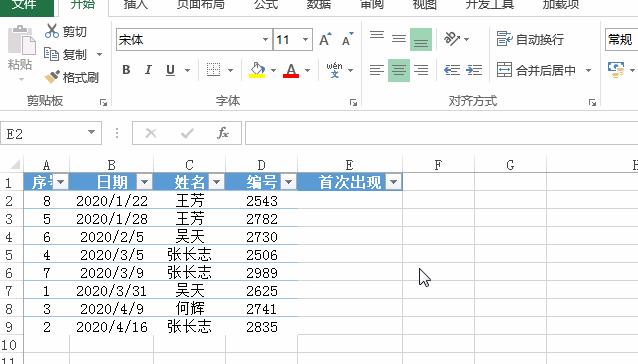Open filter dropdown for 首次出现 column
The image size is (638, 364).
point(393,182)
